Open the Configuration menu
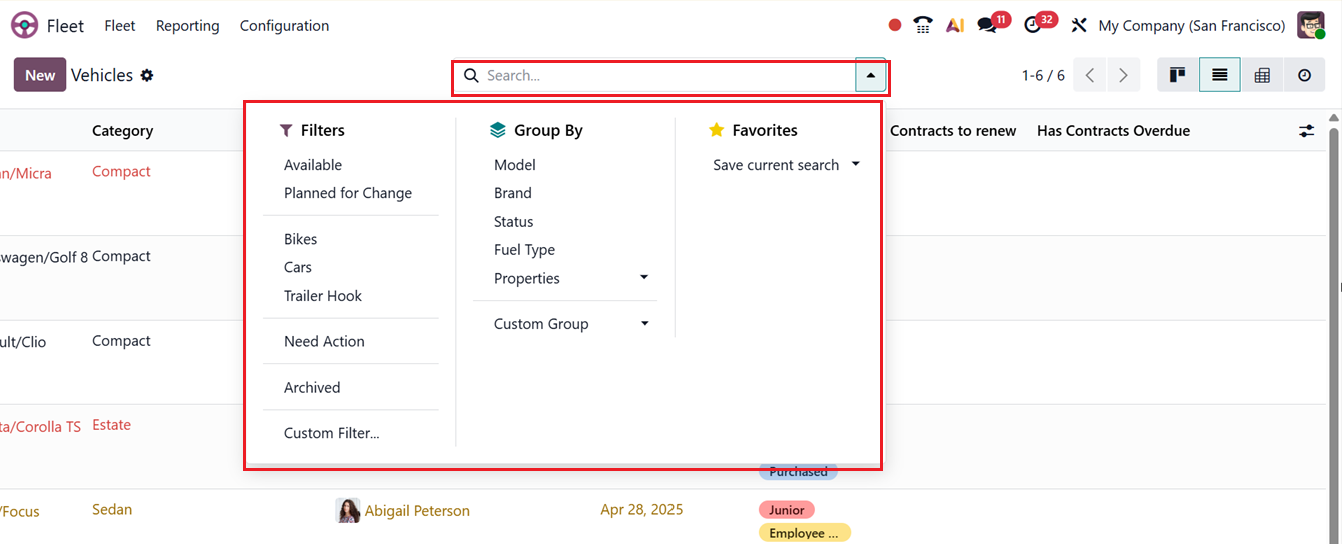This screenshot has width=1342, height=544. 284,25
